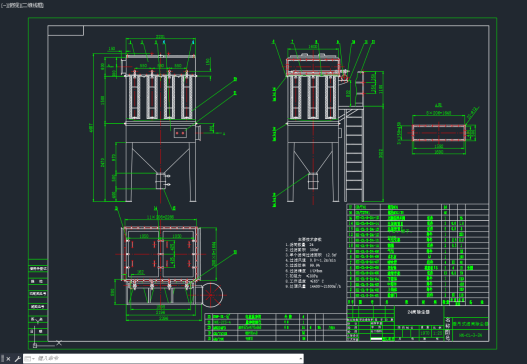Screen dimensions: 527x364
Task: Open the recent commands dropdown in command line
Action: click(x=29, y=359)
